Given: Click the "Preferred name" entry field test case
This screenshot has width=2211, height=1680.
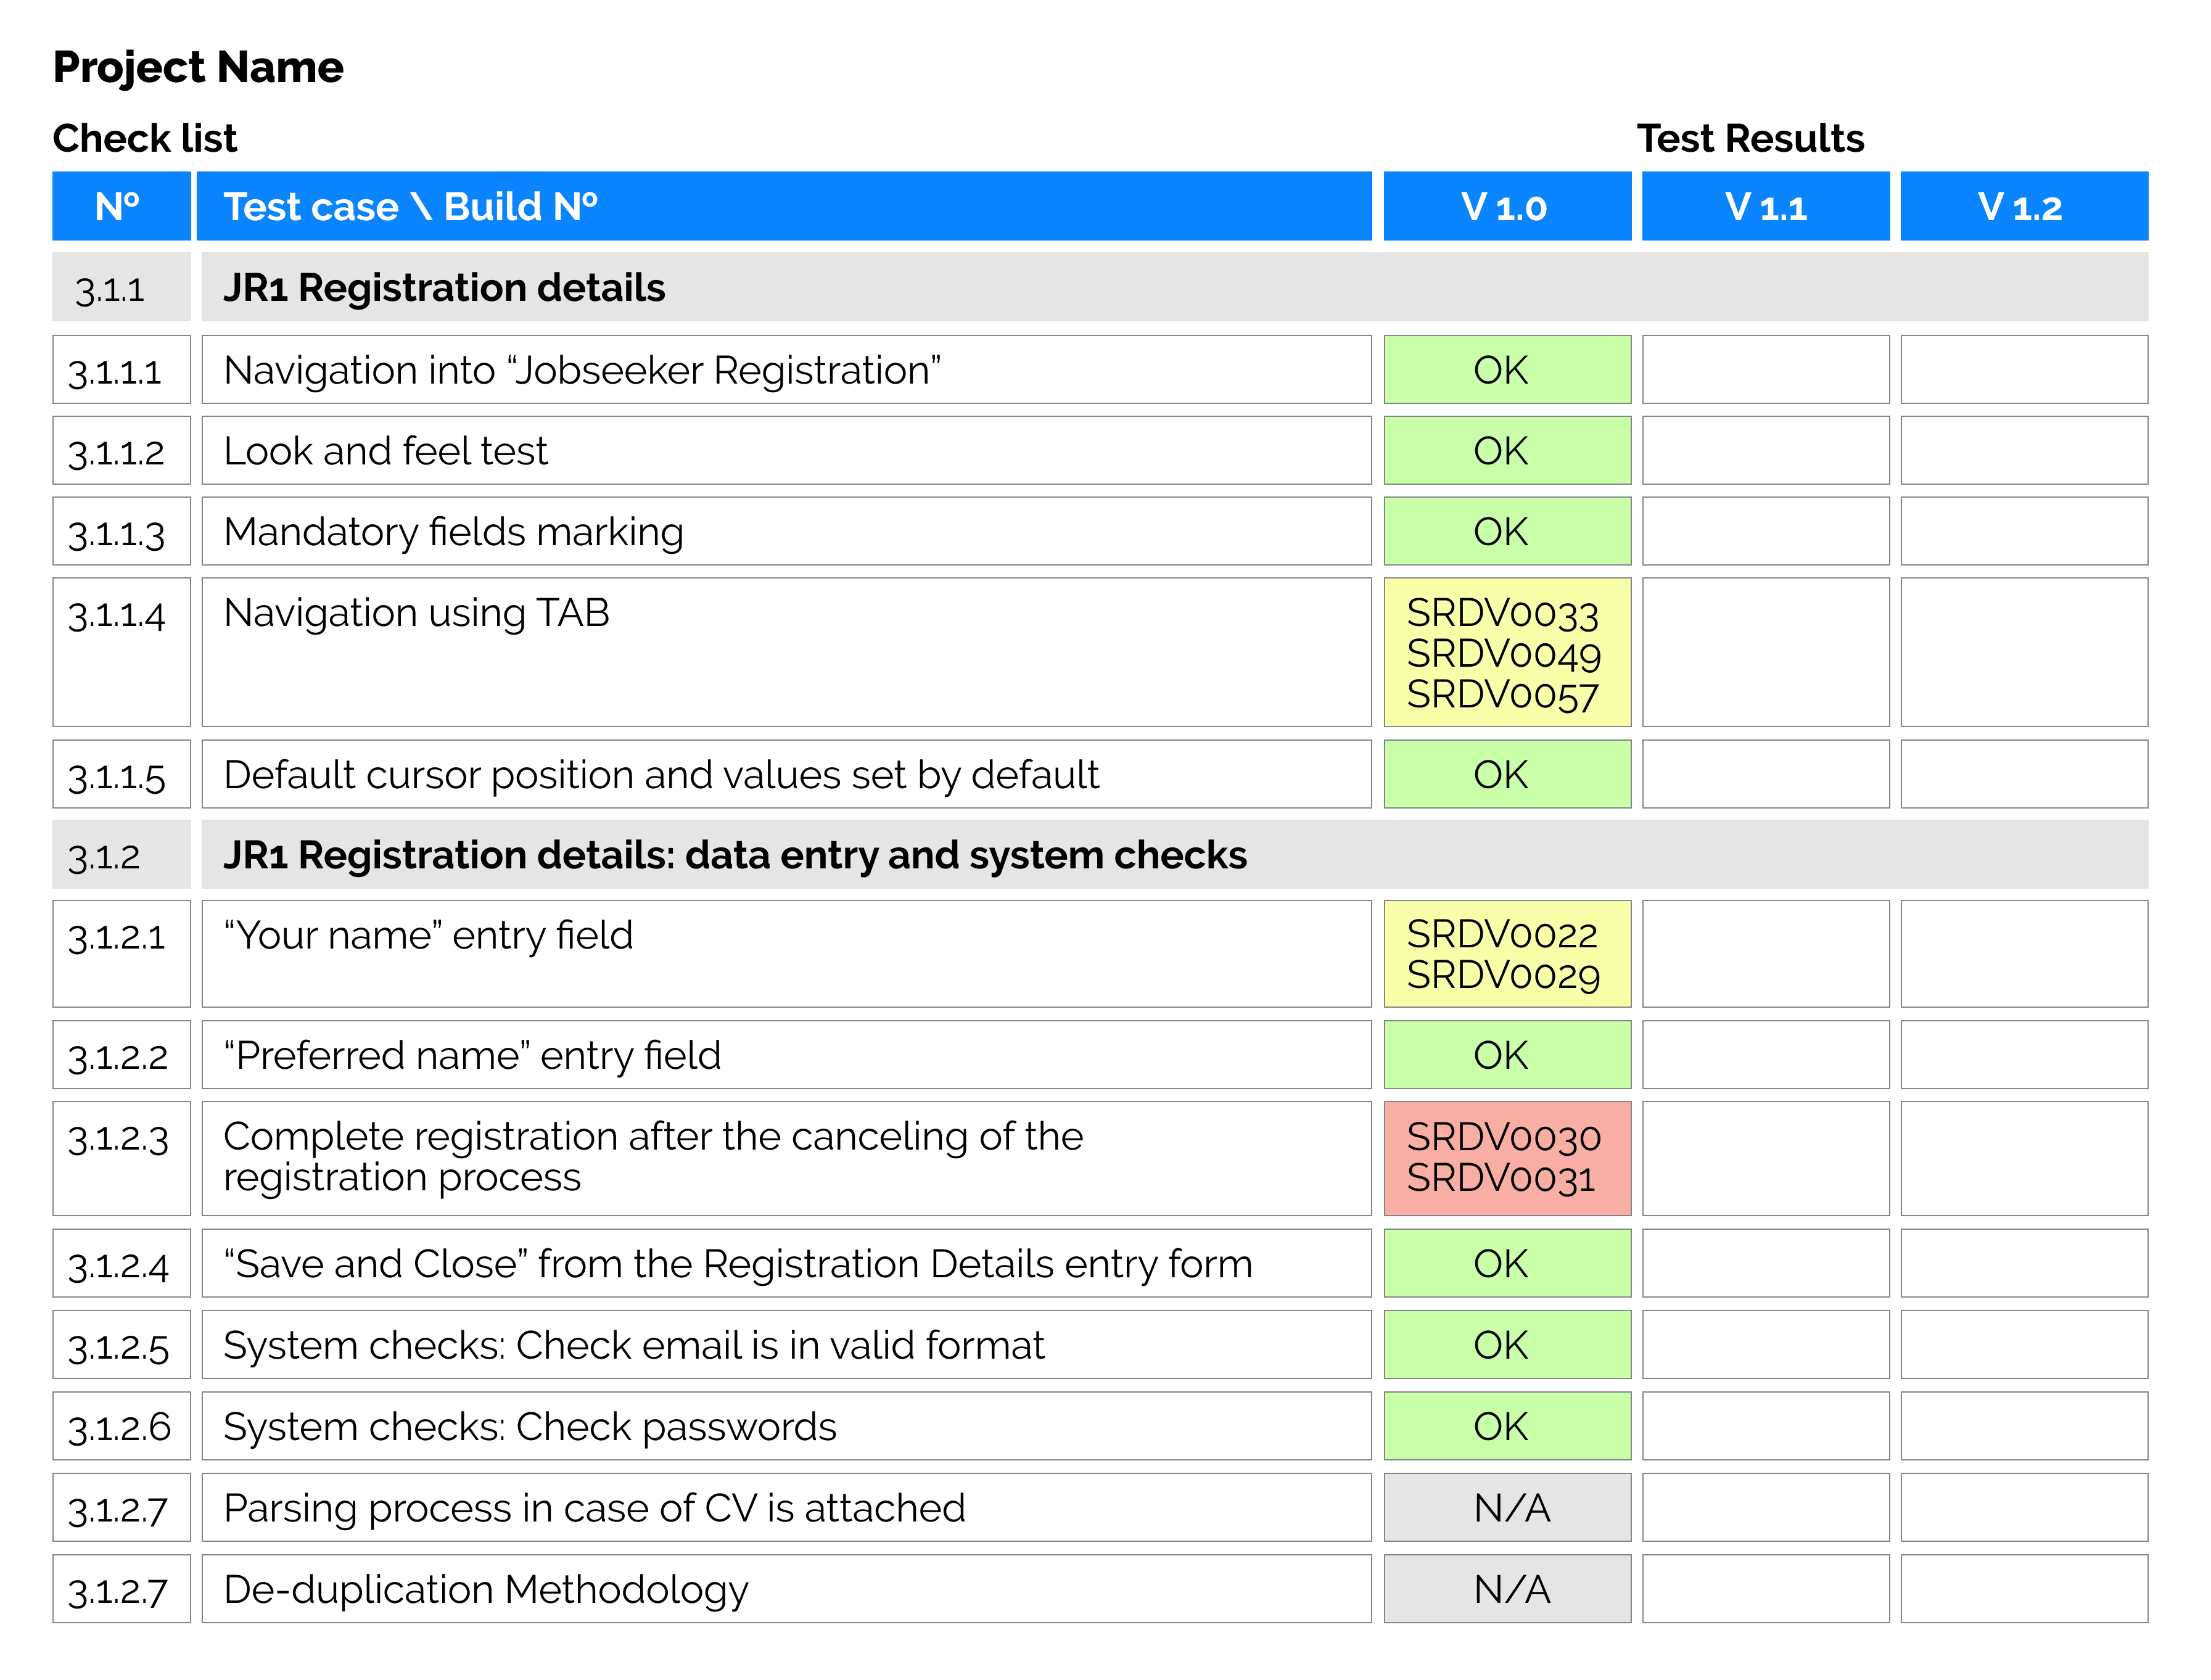Looking at the screenshot, I should pyautogui.click(x=785, y=1055).
